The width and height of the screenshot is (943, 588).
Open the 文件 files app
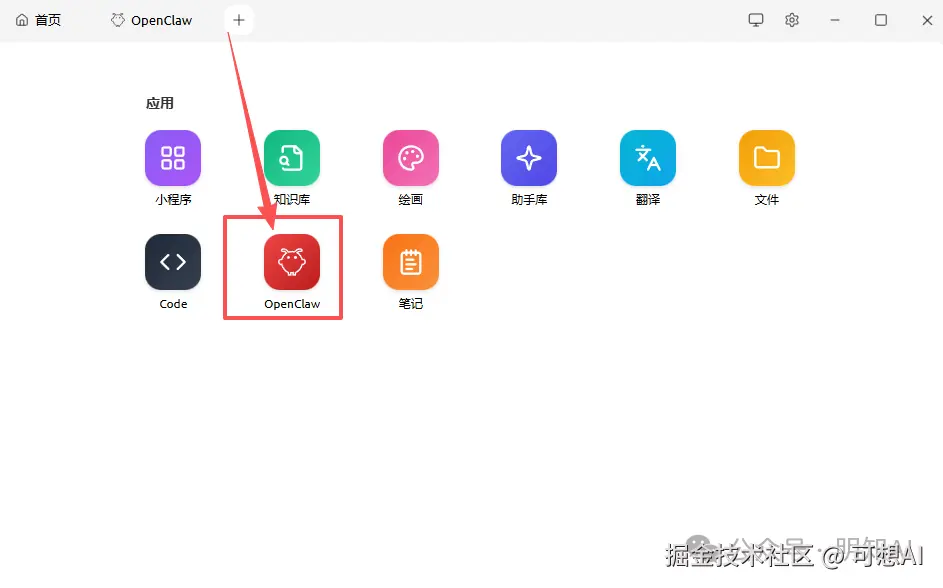[766, 158]
